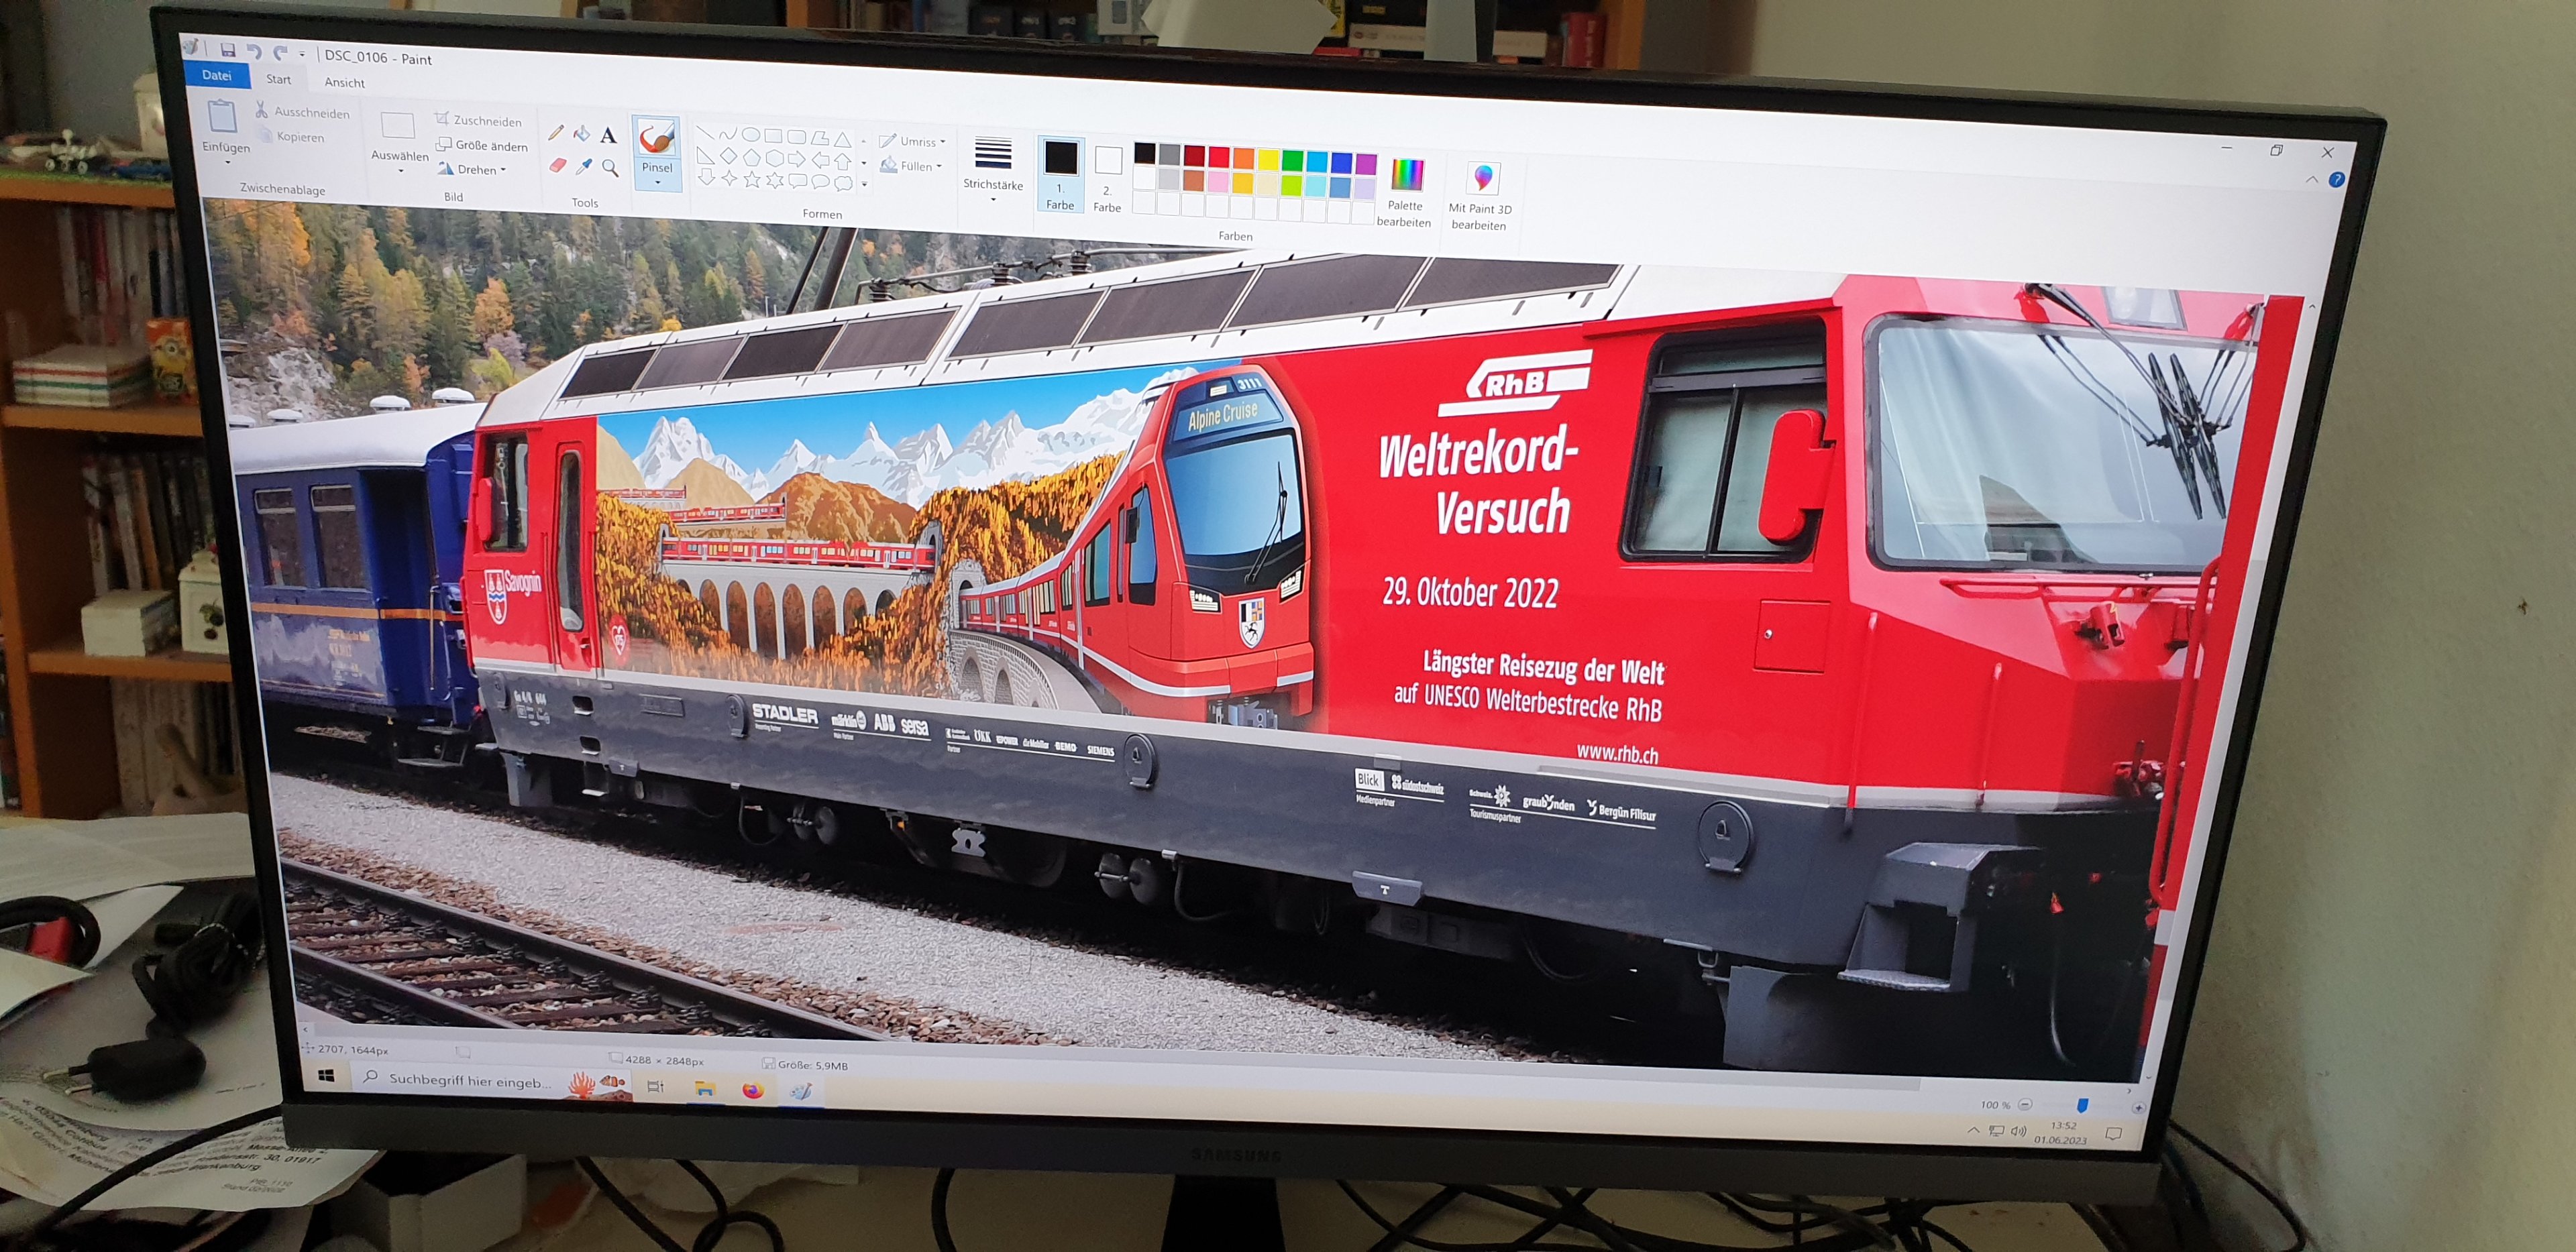The width and height of the screenshot is (2576, 1252).
Task: Expand the Einfügen dropdown arrow
Action: tap(227, 162)
